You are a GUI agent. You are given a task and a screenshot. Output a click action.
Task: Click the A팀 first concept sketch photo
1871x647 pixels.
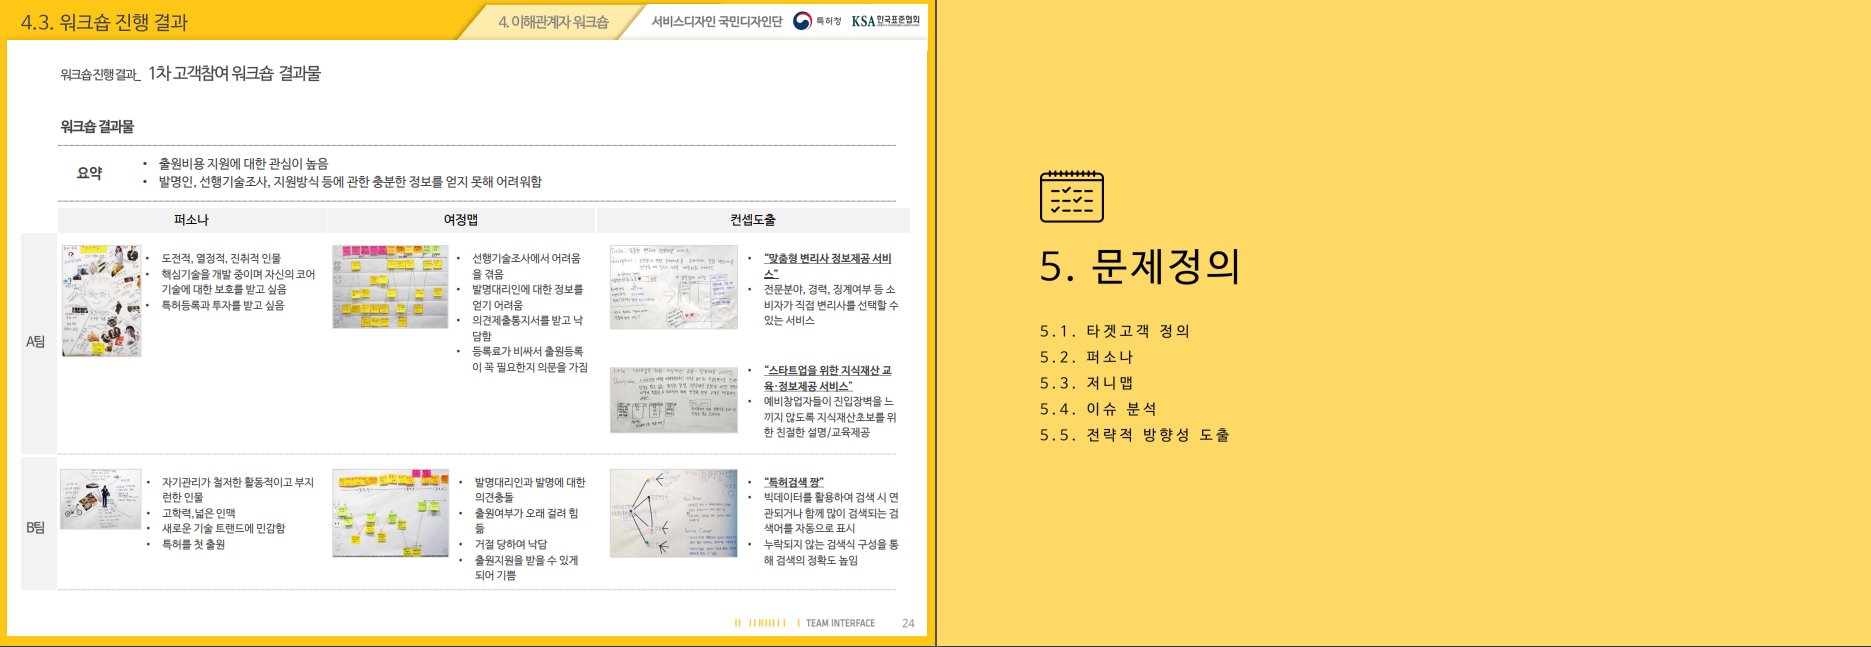673,287
